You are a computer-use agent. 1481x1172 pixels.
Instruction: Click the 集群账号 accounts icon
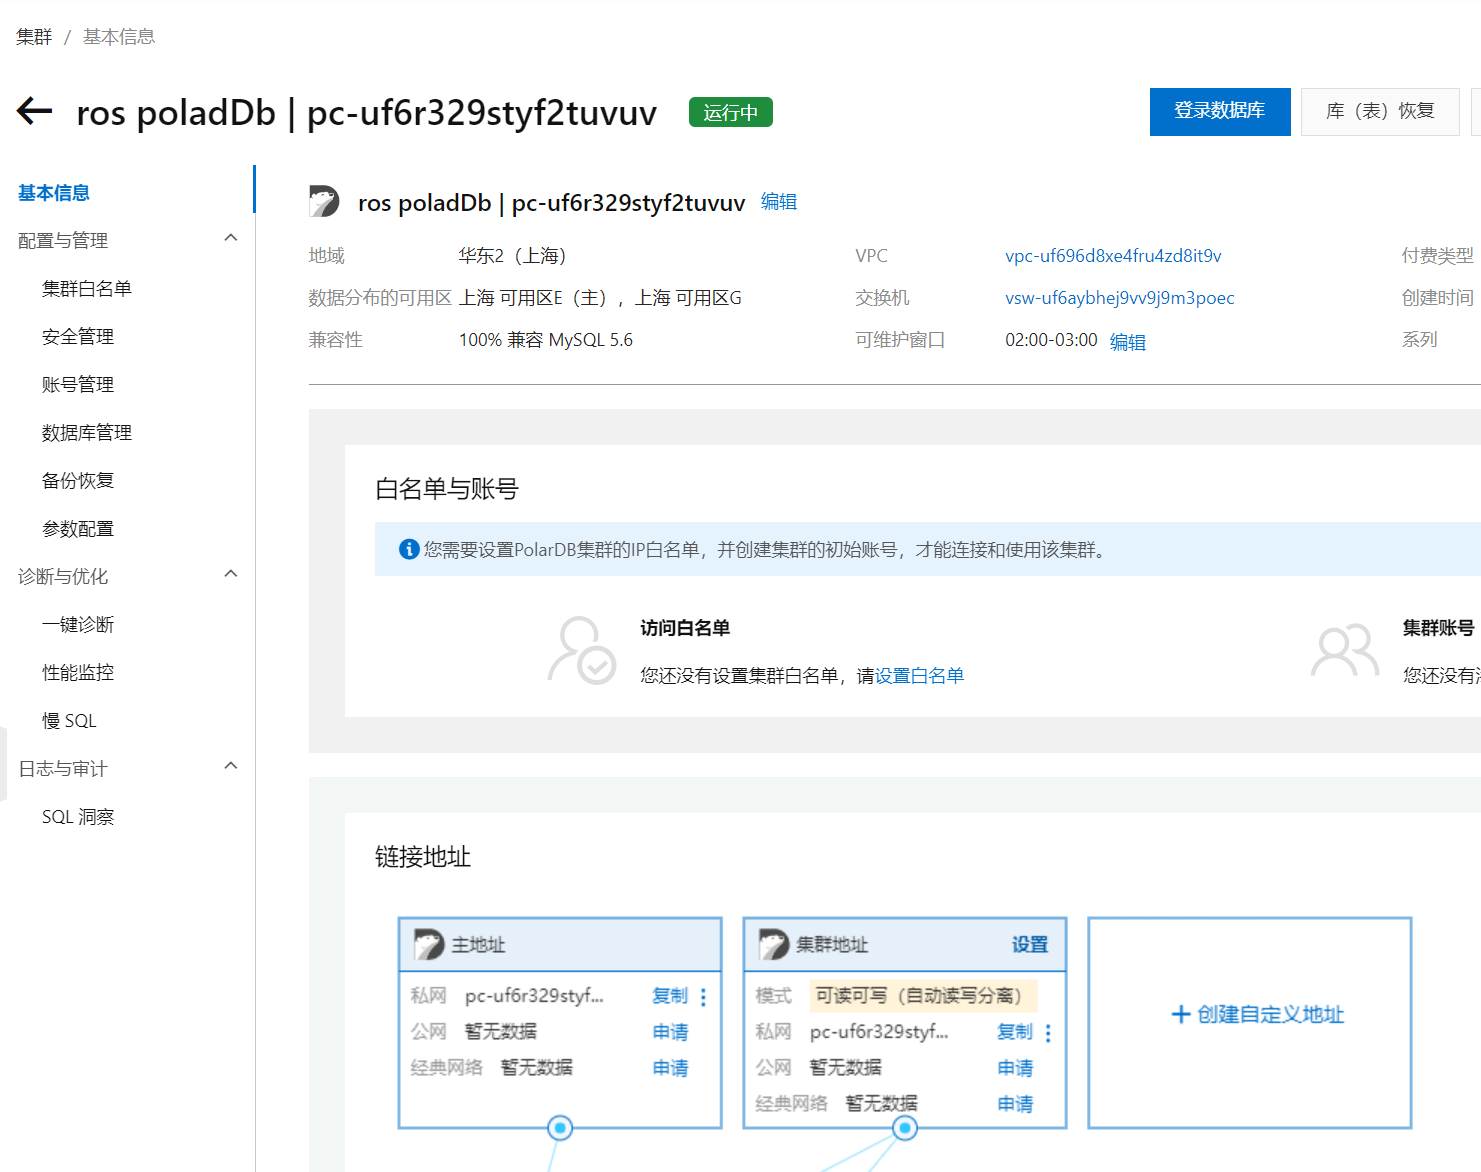(1344, 650)
